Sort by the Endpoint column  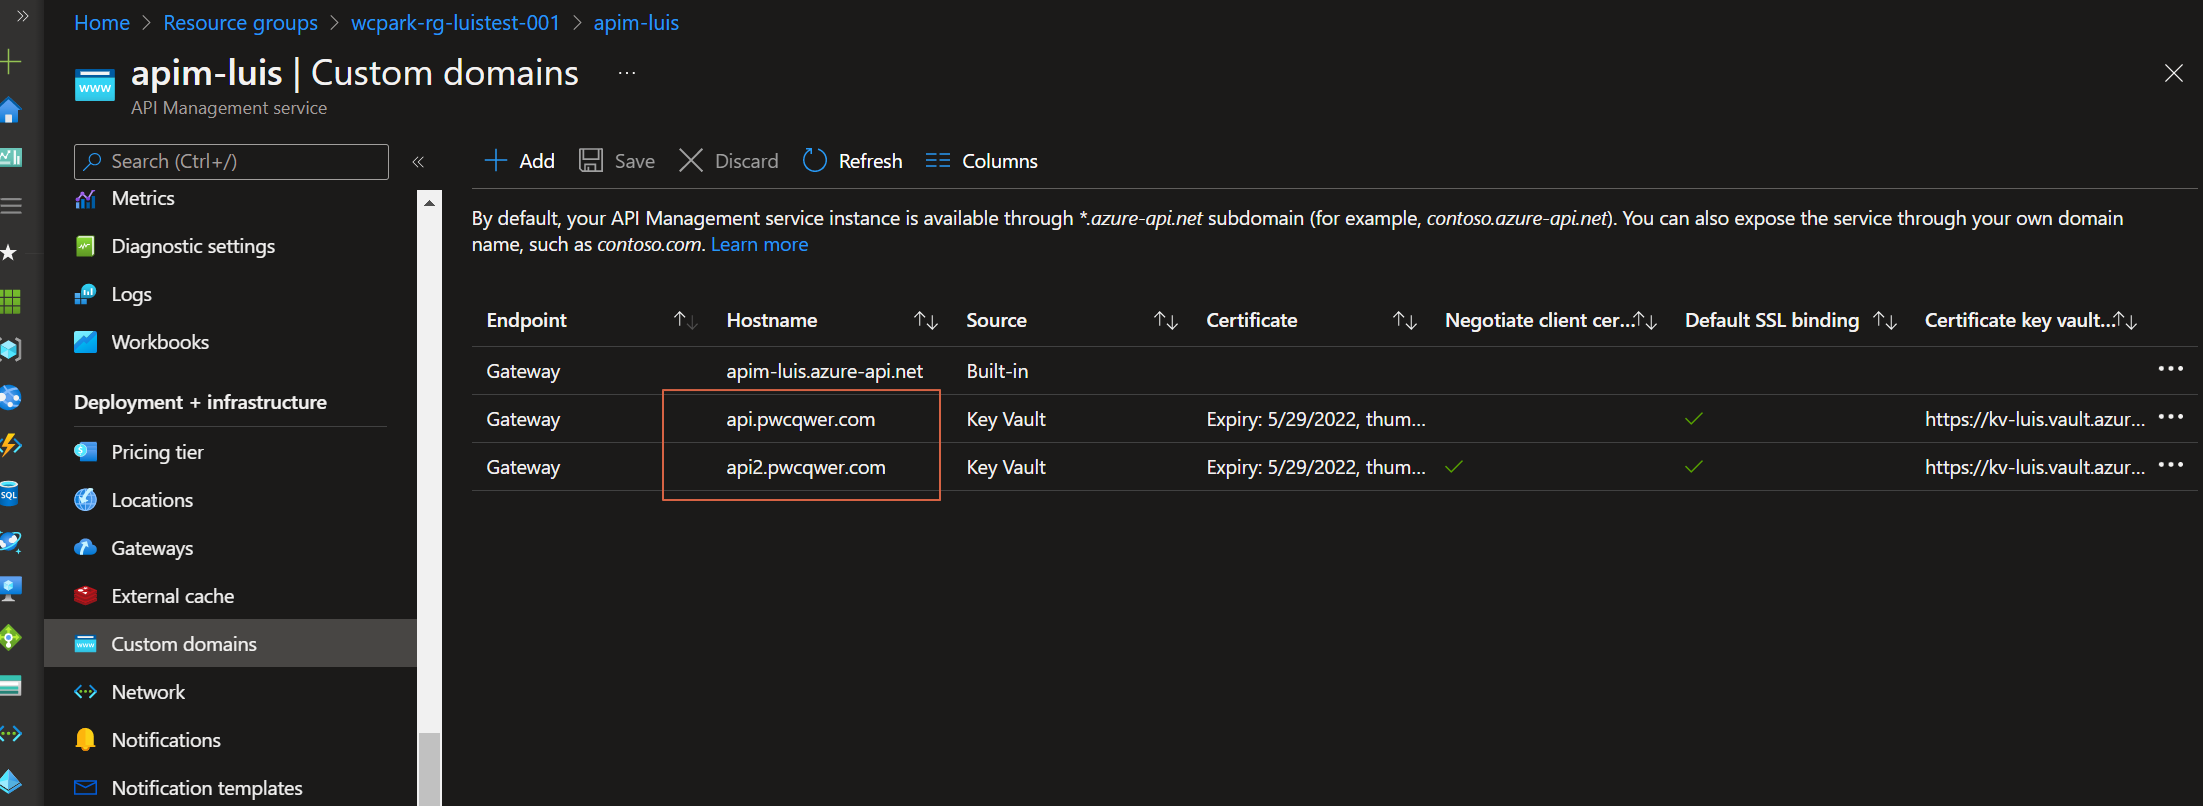point(685,320)
